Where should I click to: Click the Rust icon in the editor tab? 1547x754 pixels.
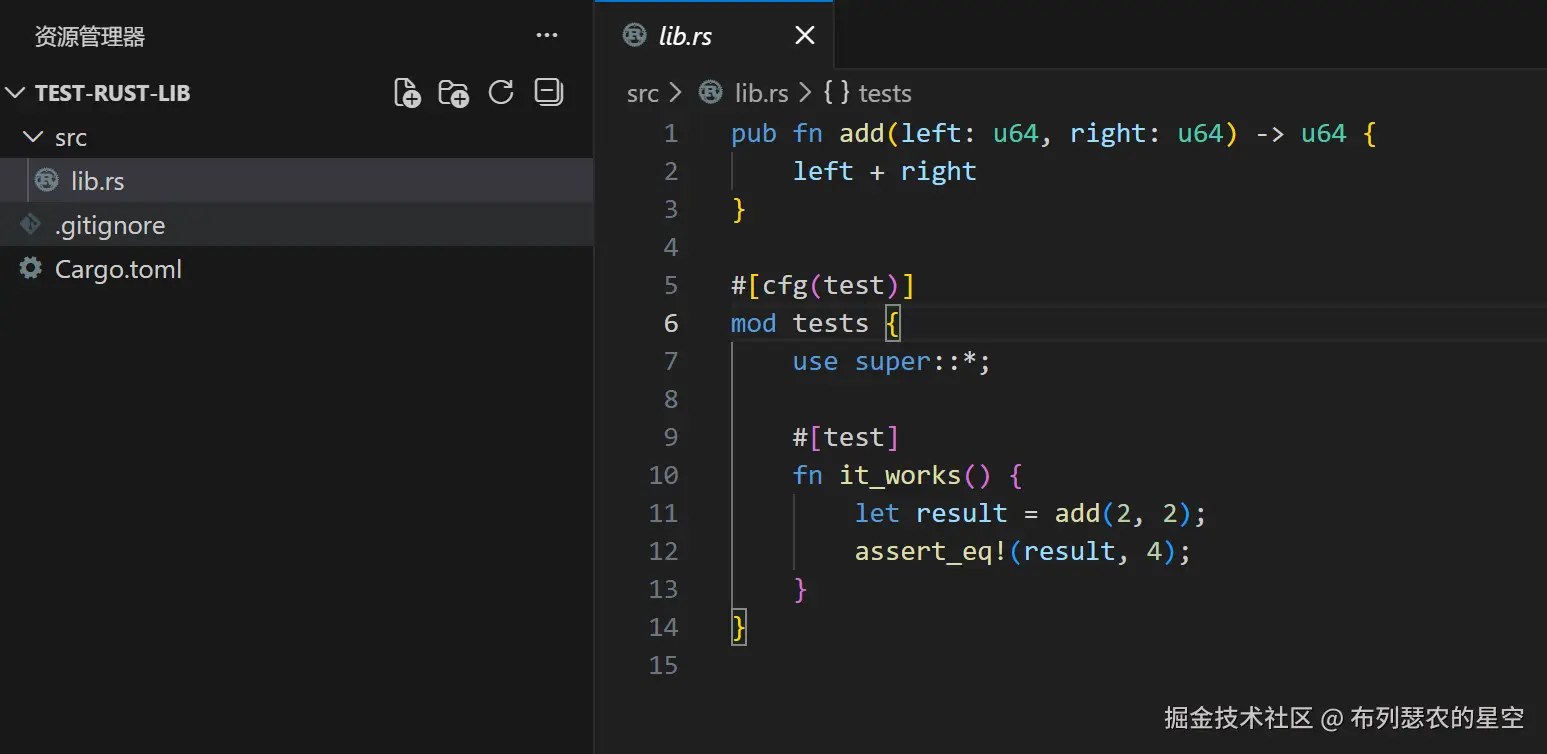click(634, 35)
